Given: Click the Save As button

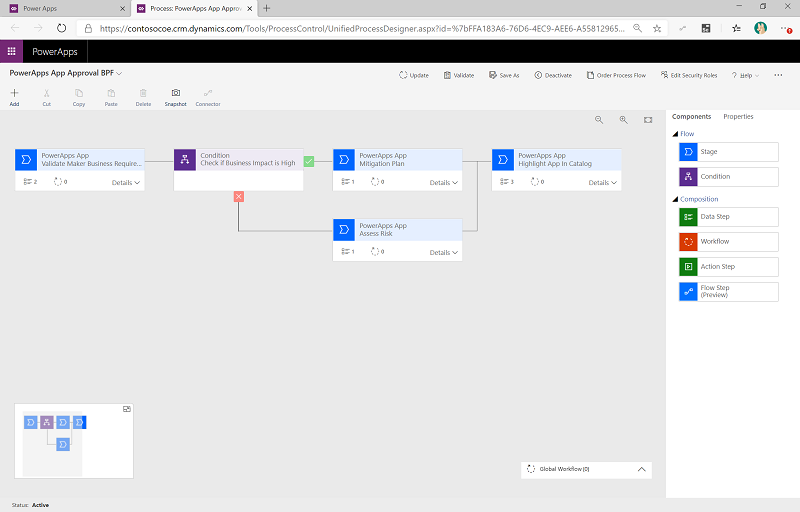Looking at the screenshot, I should click(x=504, y=75).
